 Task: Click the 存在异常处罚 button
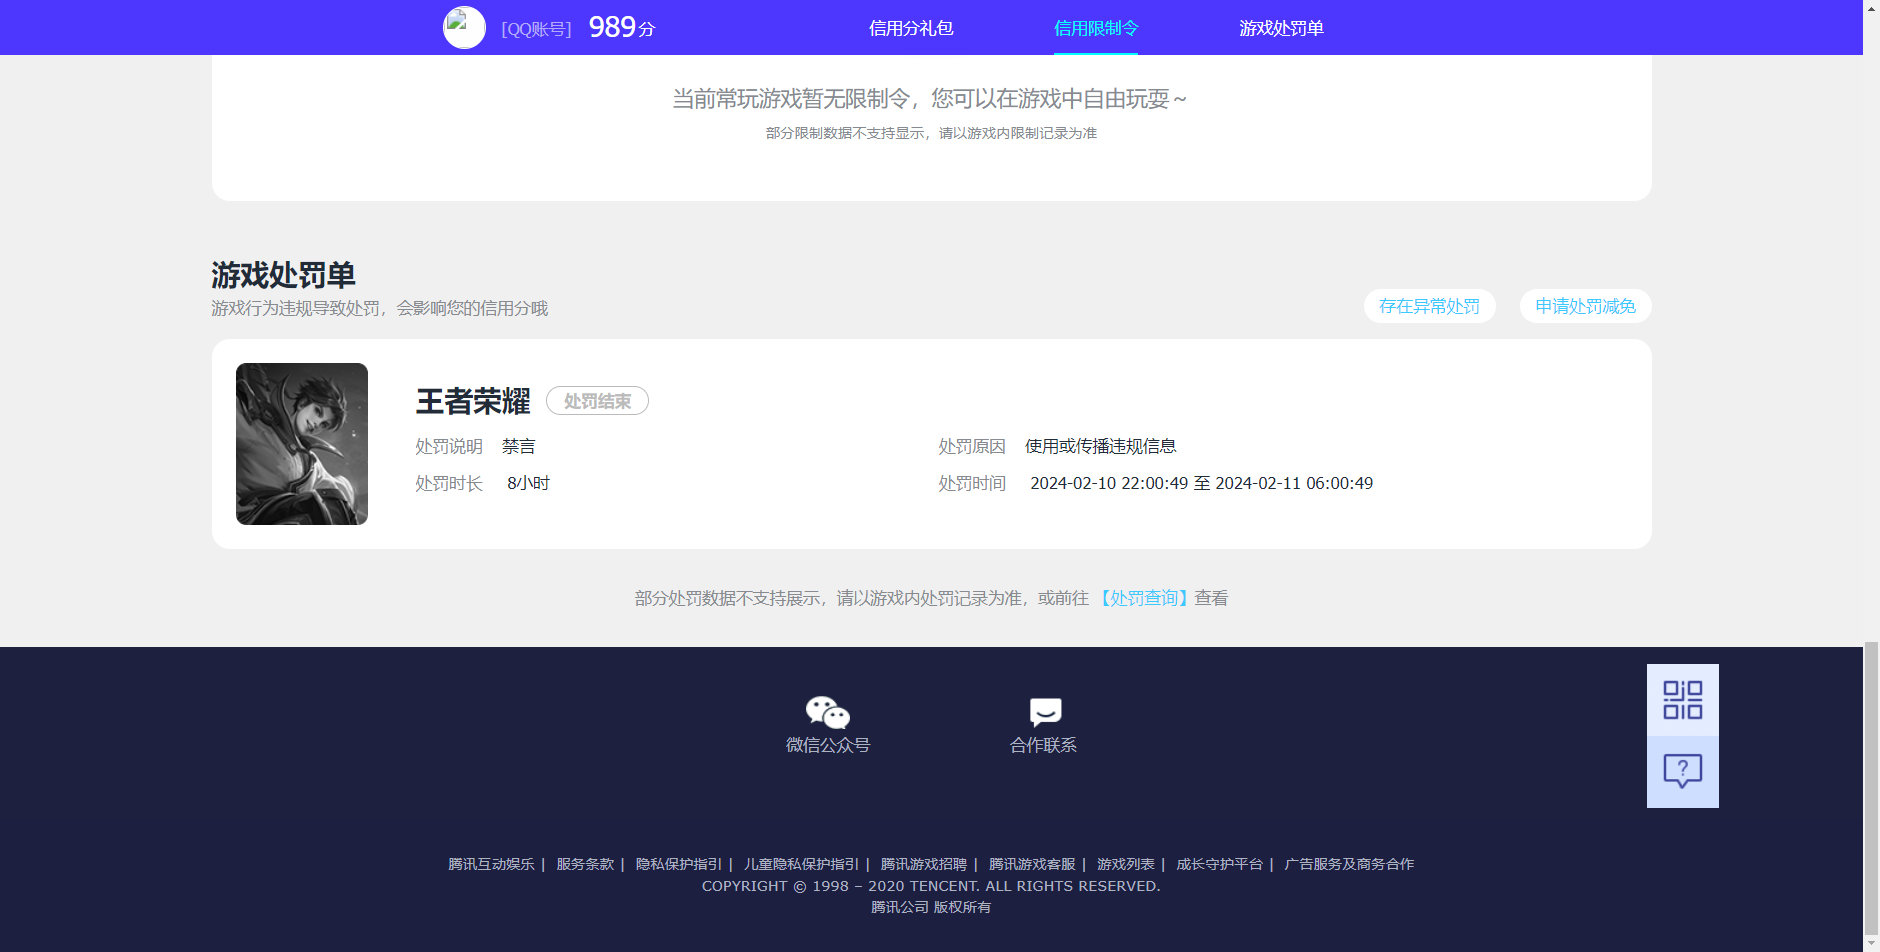[x=1429, y=306]
